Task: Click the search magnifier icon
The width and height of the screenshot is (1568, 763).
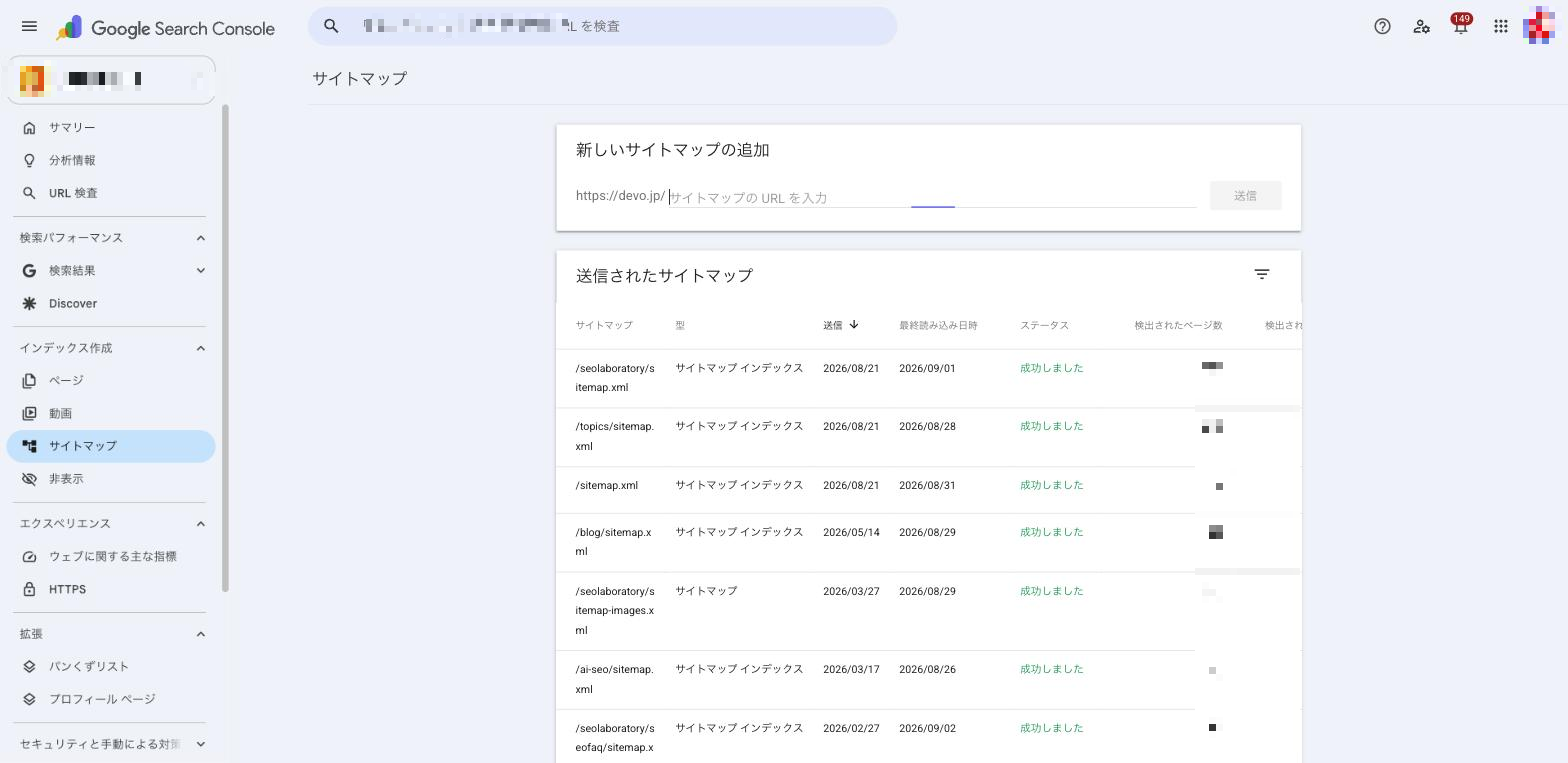Action: click(332, 26)
